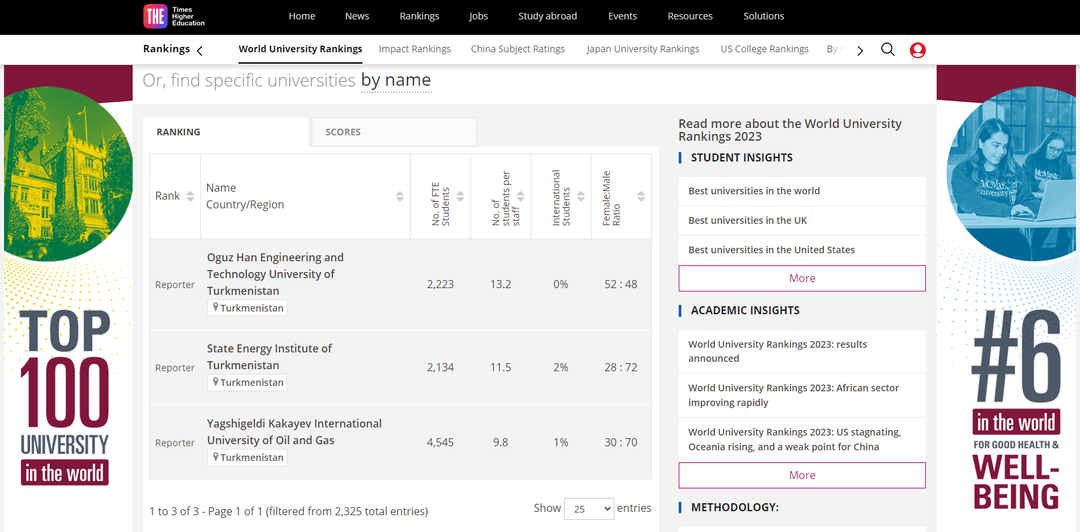Viewport: 1080px width, 532px height.
Task: Open News menu item
Action: click(x=357, y=16)
